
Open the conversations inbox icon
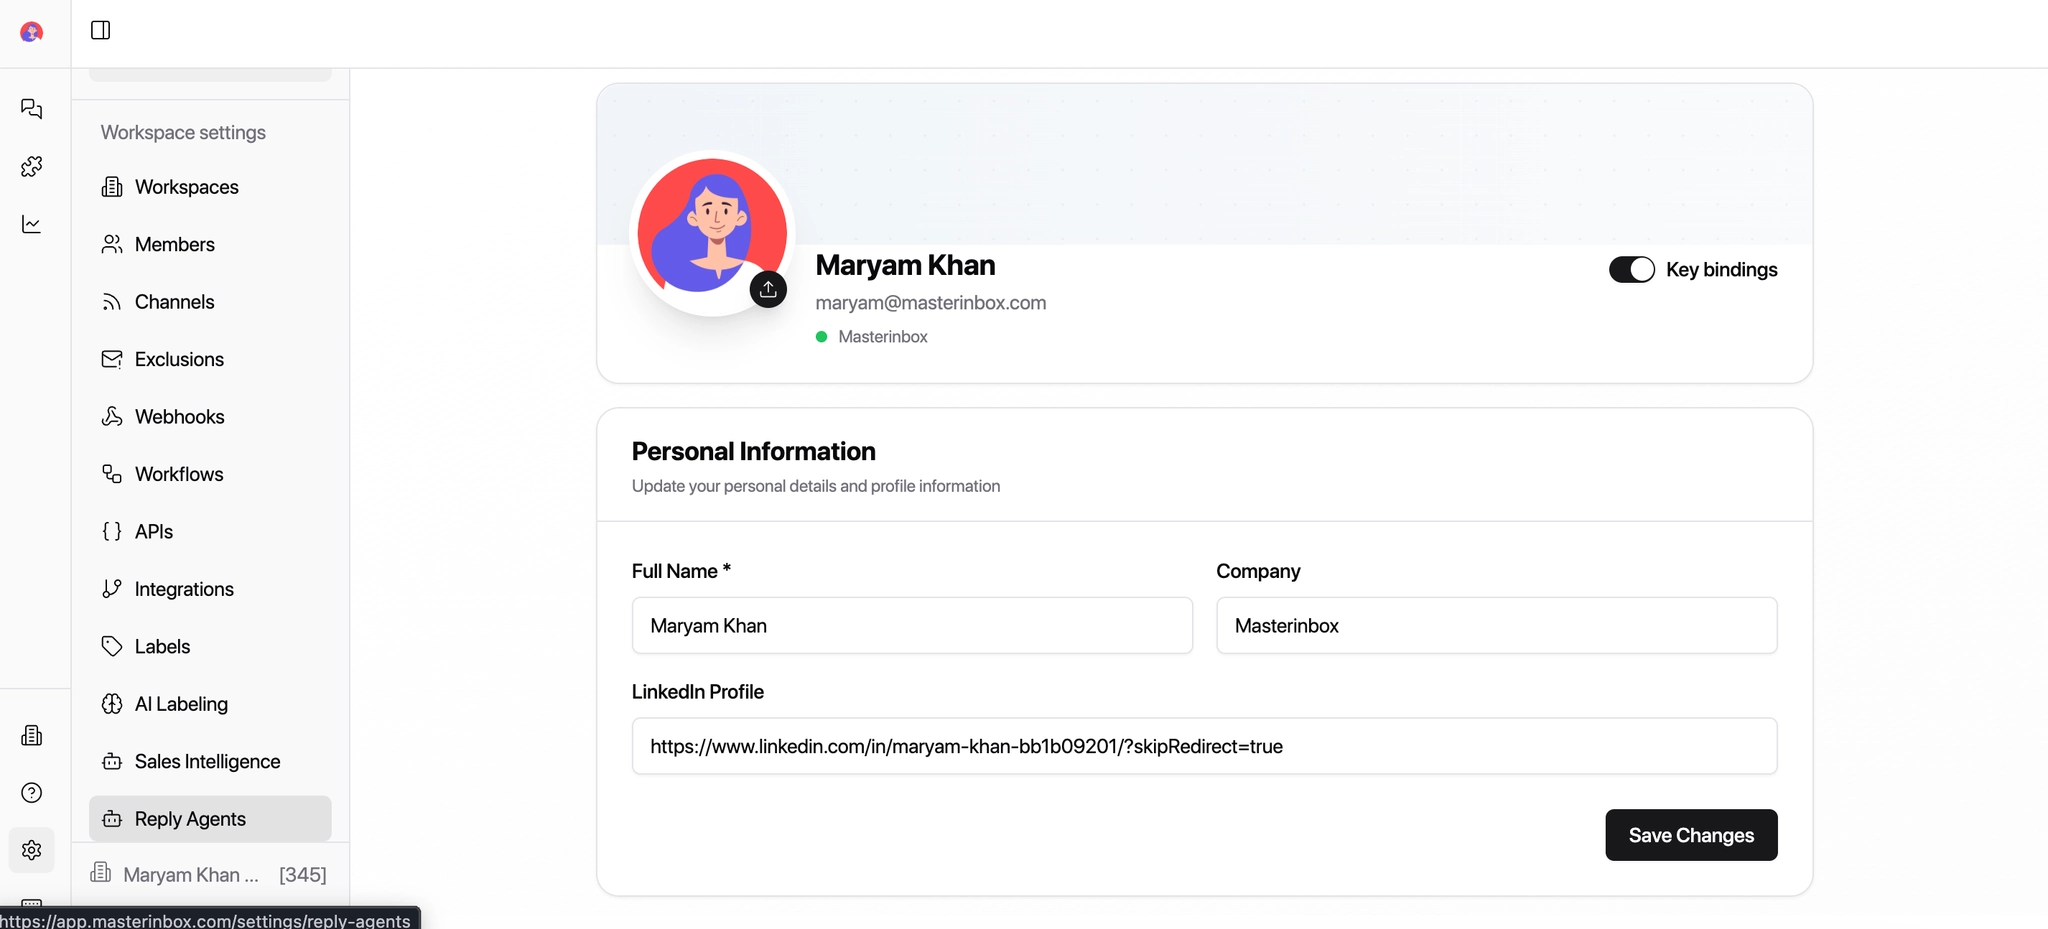(x=32, y=109)
